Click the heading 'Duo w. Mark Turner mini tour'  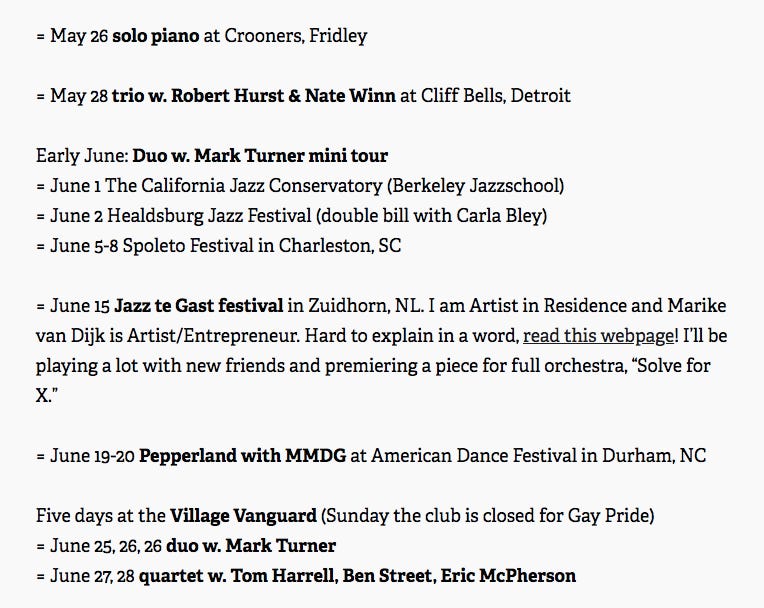pyautogui.click(x=260, y=156)
